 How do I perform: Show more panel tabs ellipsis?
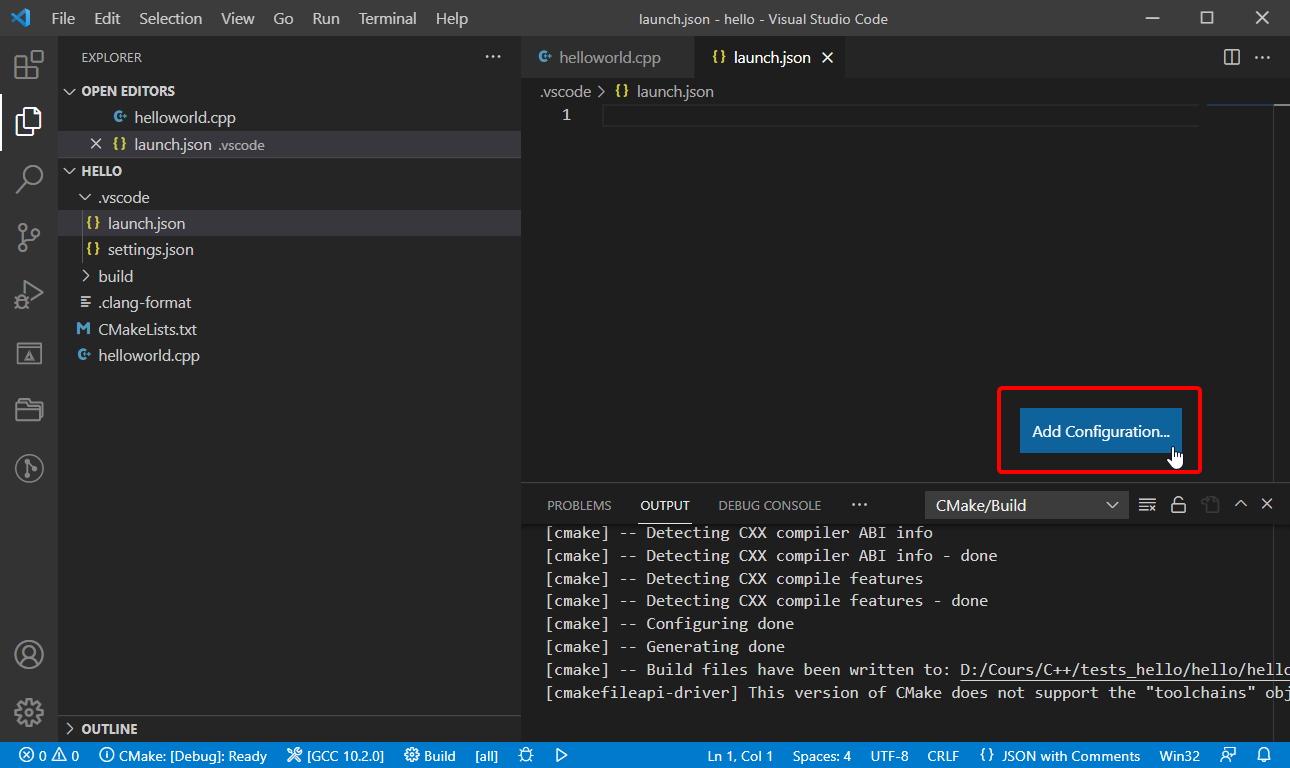click(859, 505)
